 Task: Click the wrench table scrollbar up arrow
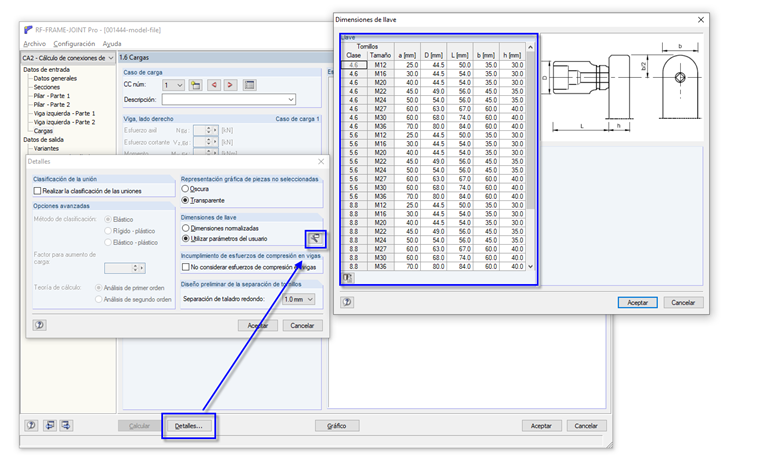(530, 47)
